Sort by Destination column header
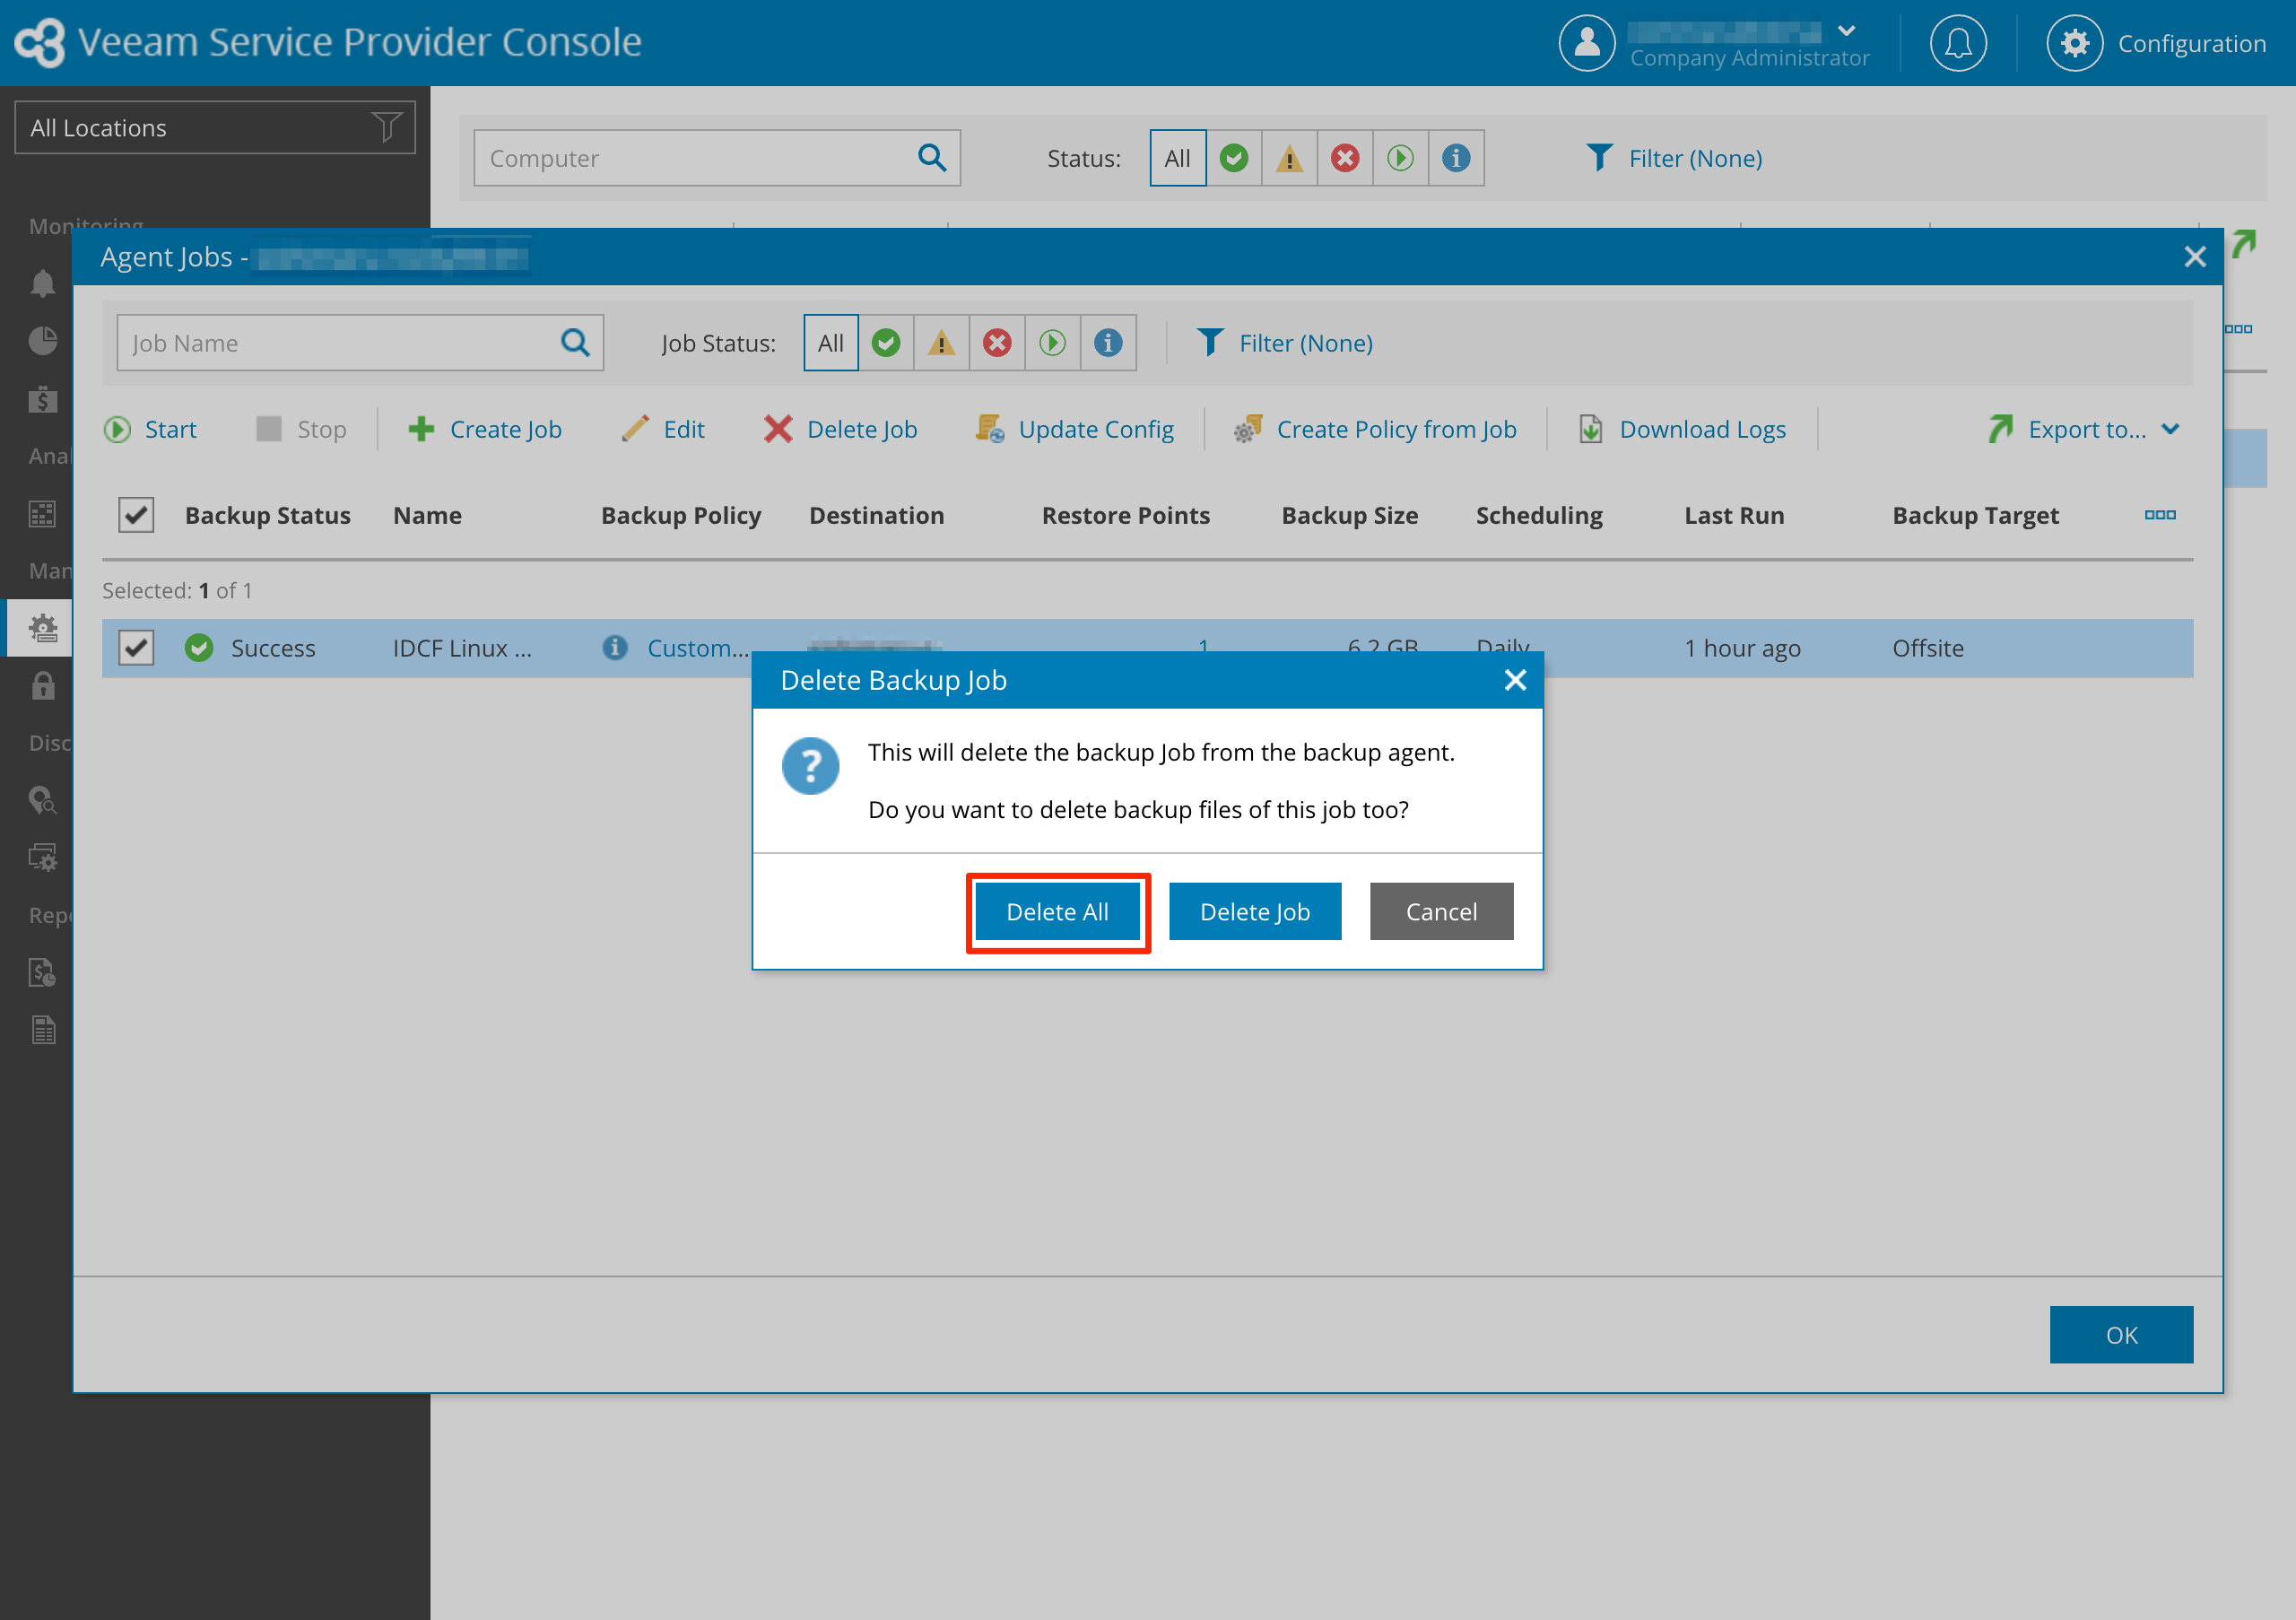The height and width of the screenshot is (1620, 2296). 876,515
